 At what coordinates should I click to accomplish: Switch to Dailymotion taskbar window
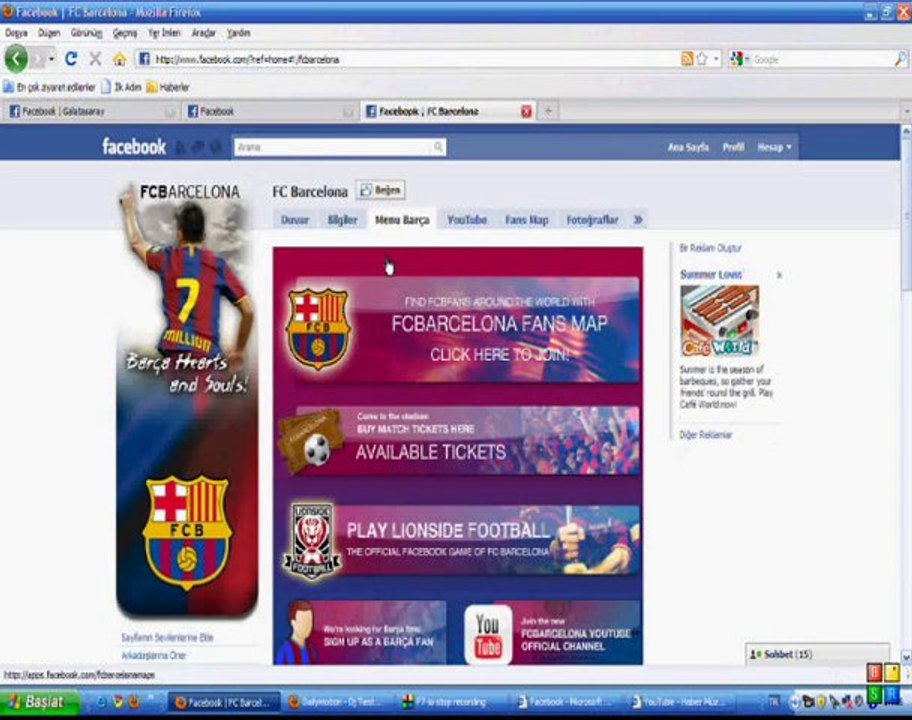coord(337,702)
